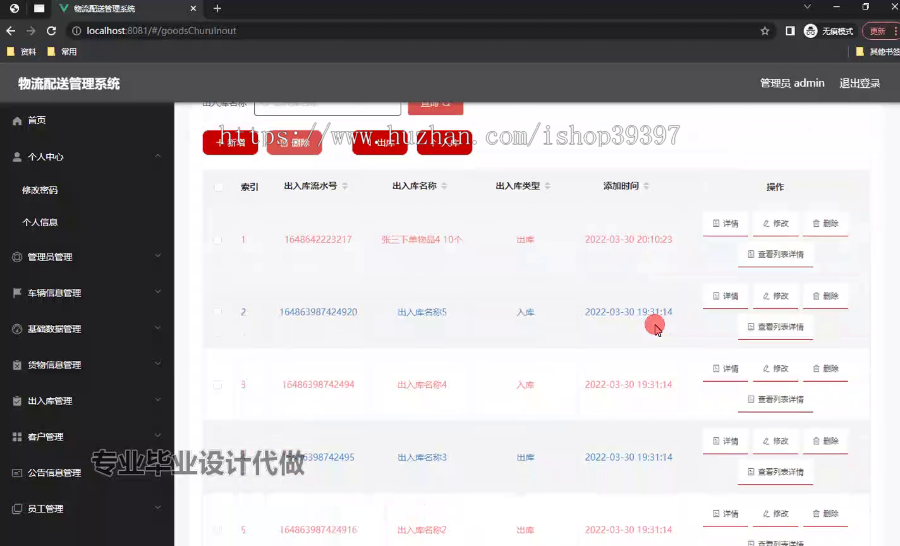Open 首页 home icon in sidebar
Screen dimensions: 900x546
pyautogui.click(x=17, y=121)
